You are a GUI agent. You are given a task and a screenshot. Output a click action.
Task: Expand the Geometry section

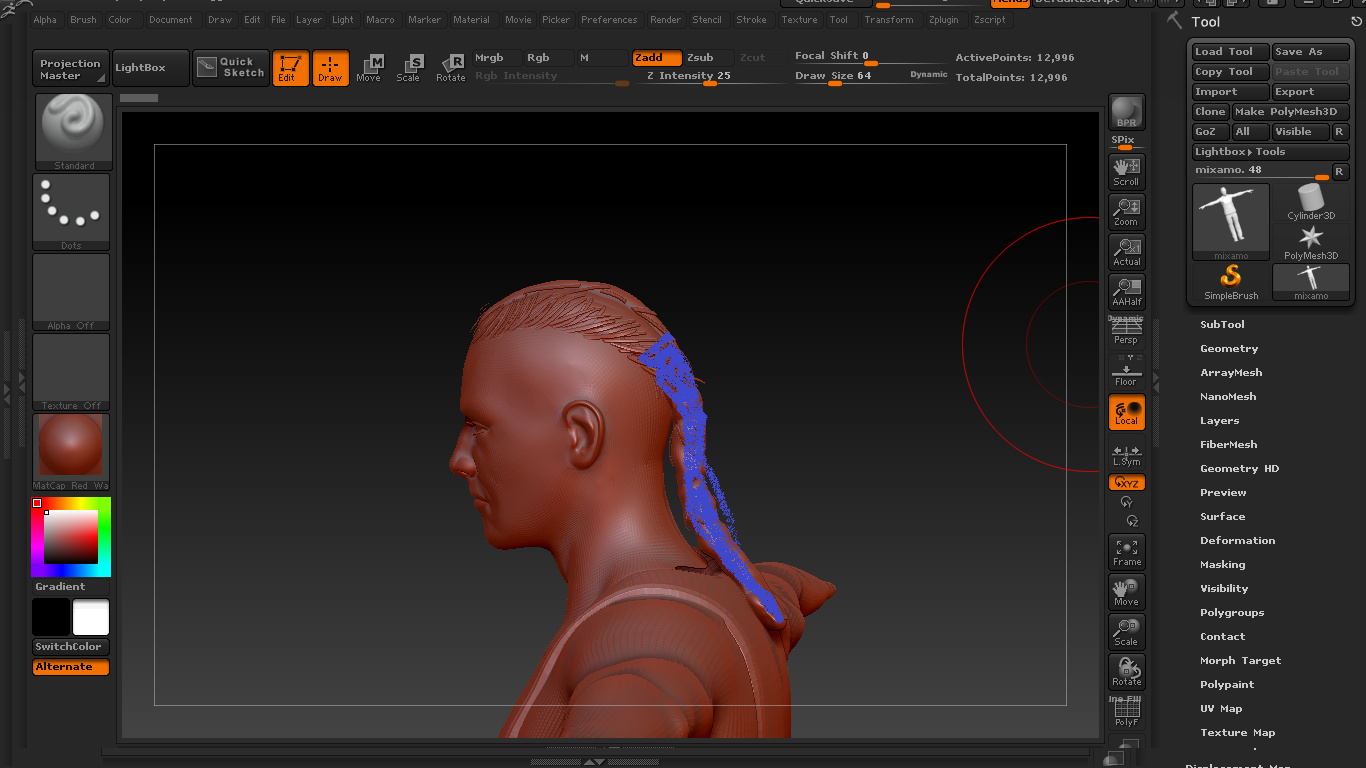pos(1229,349)
